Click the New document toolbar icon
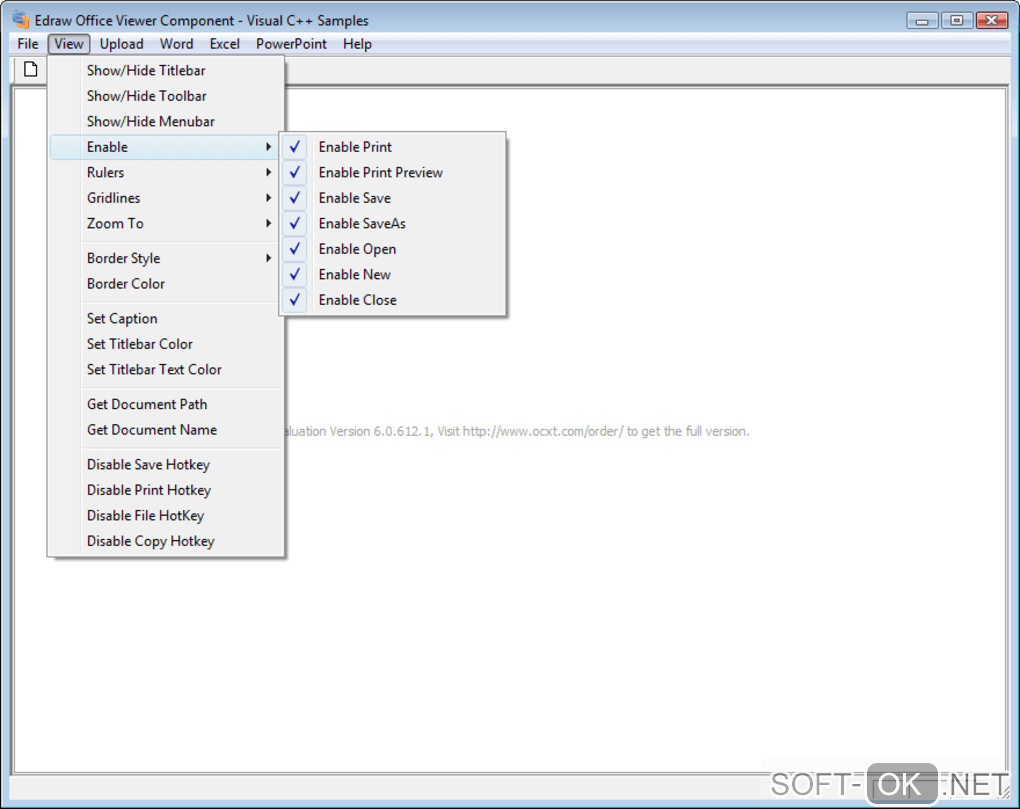Viewport: 1020px width, 809px height. [x=31, y=69]
